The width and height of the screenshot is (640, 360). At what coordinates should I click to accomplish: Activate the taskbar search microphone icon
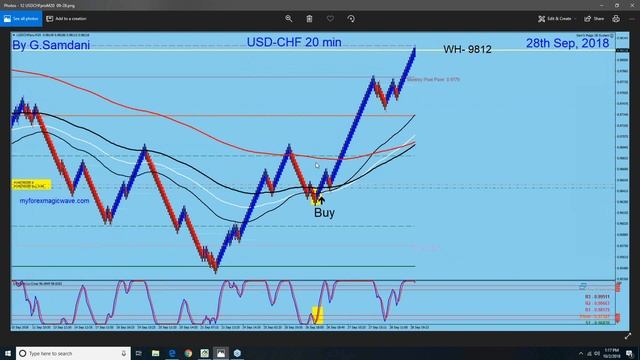[124, 353]
